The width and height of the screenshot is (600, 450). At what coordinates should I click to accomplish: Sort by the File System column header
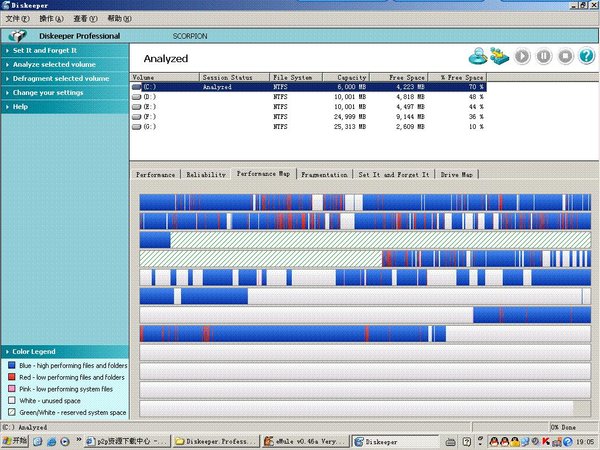click(x=296, y=77)
